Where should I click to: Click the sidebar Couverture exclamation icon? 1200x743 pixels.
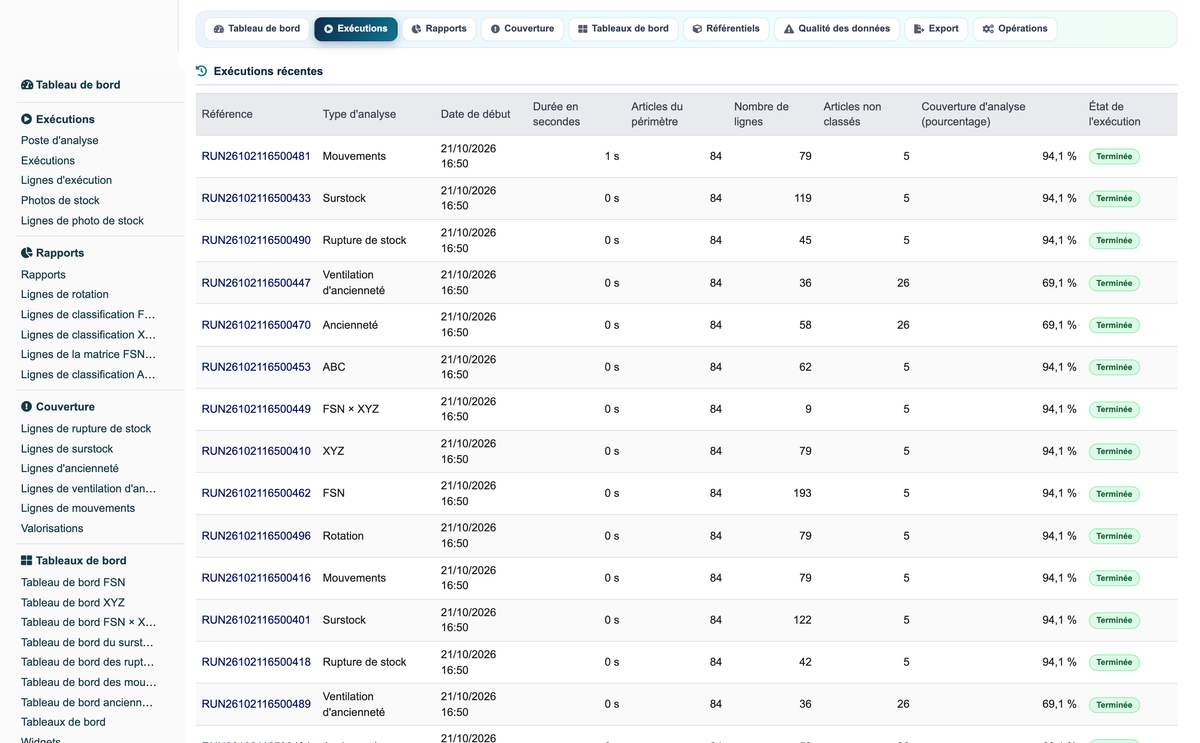pos(27,407)
